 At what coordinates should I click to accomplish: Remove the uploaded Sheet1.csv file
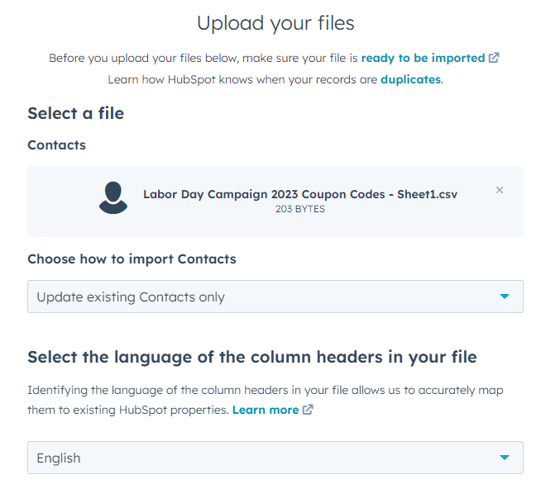click(x=499, y=190)
